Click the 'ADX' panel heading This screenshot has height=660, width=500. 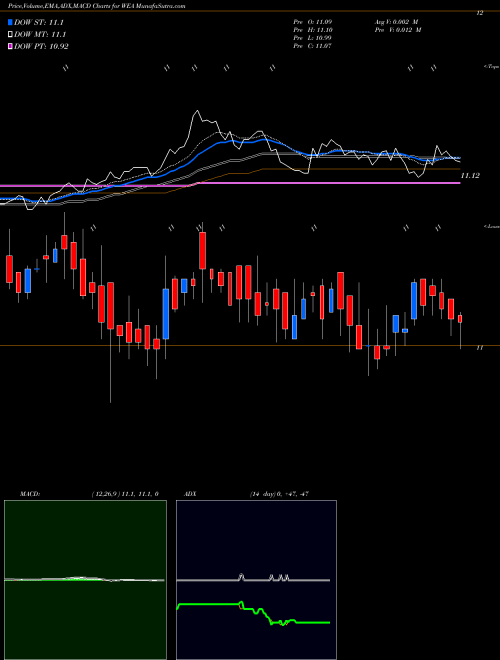(x=190, y=494)
